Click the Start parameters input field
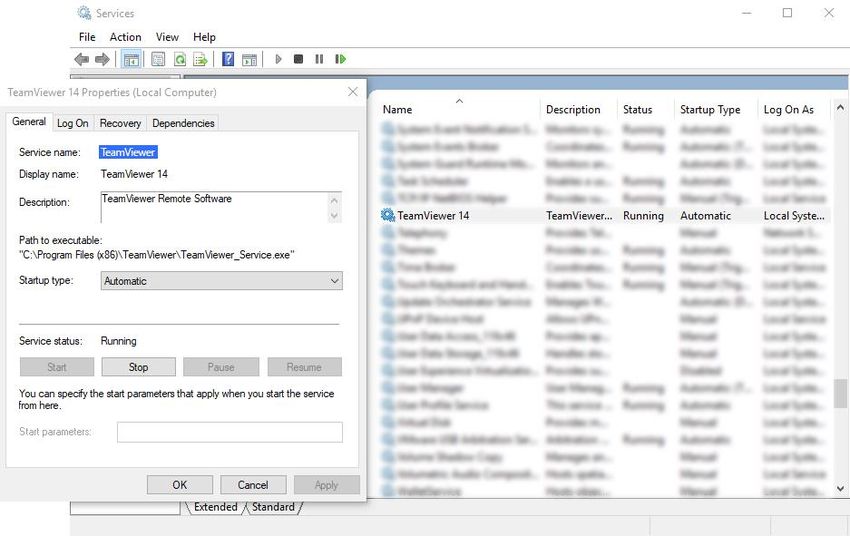 [230, 432]
